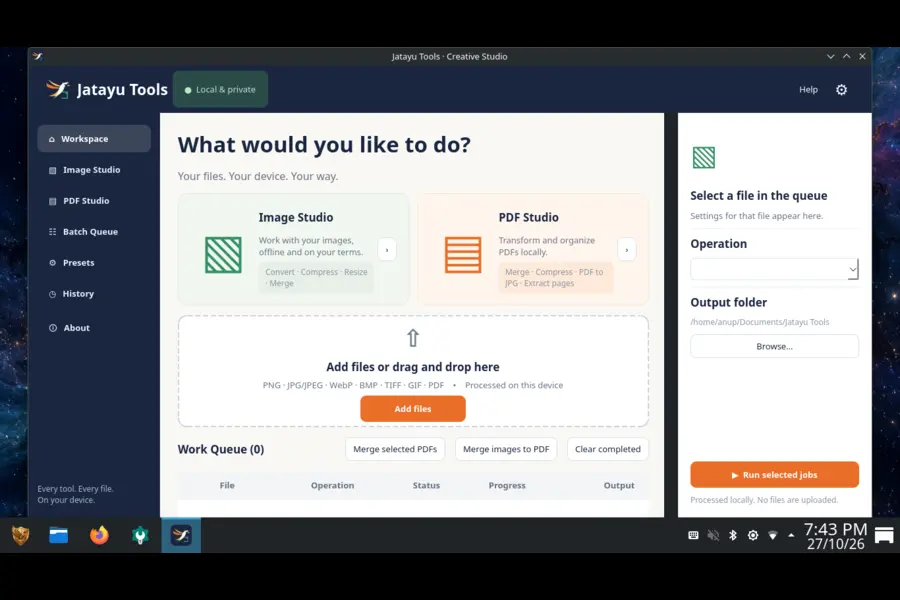This screenshot has width=900, height=600.
Task: Click the 'Local & private' badge
Action: coord(220,90)
